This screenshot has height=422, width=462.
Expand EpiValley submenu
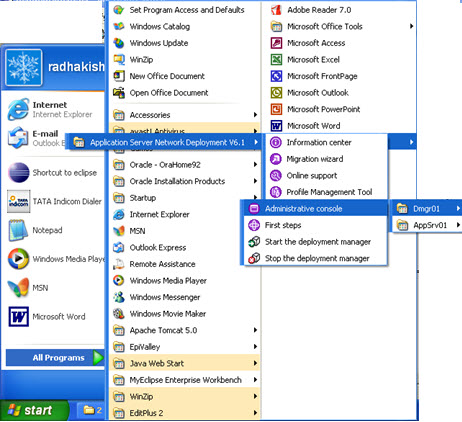pyautogui.click(x=185, y=347)
